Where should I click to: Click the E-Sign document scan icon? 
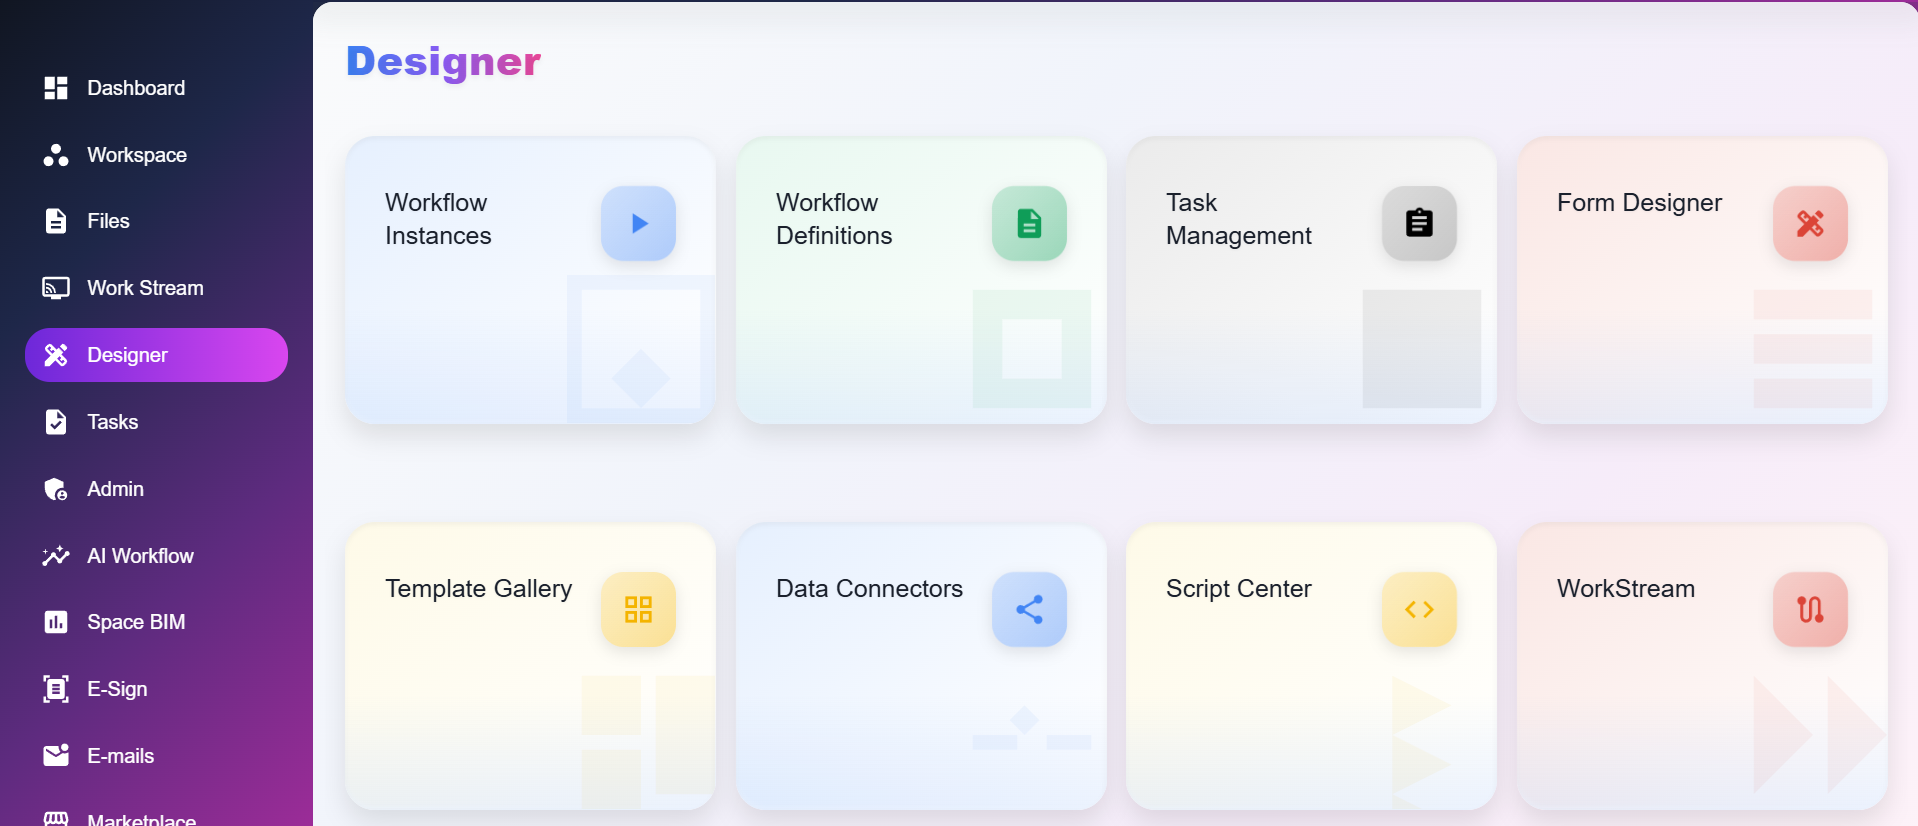click(x=56, y=689)
